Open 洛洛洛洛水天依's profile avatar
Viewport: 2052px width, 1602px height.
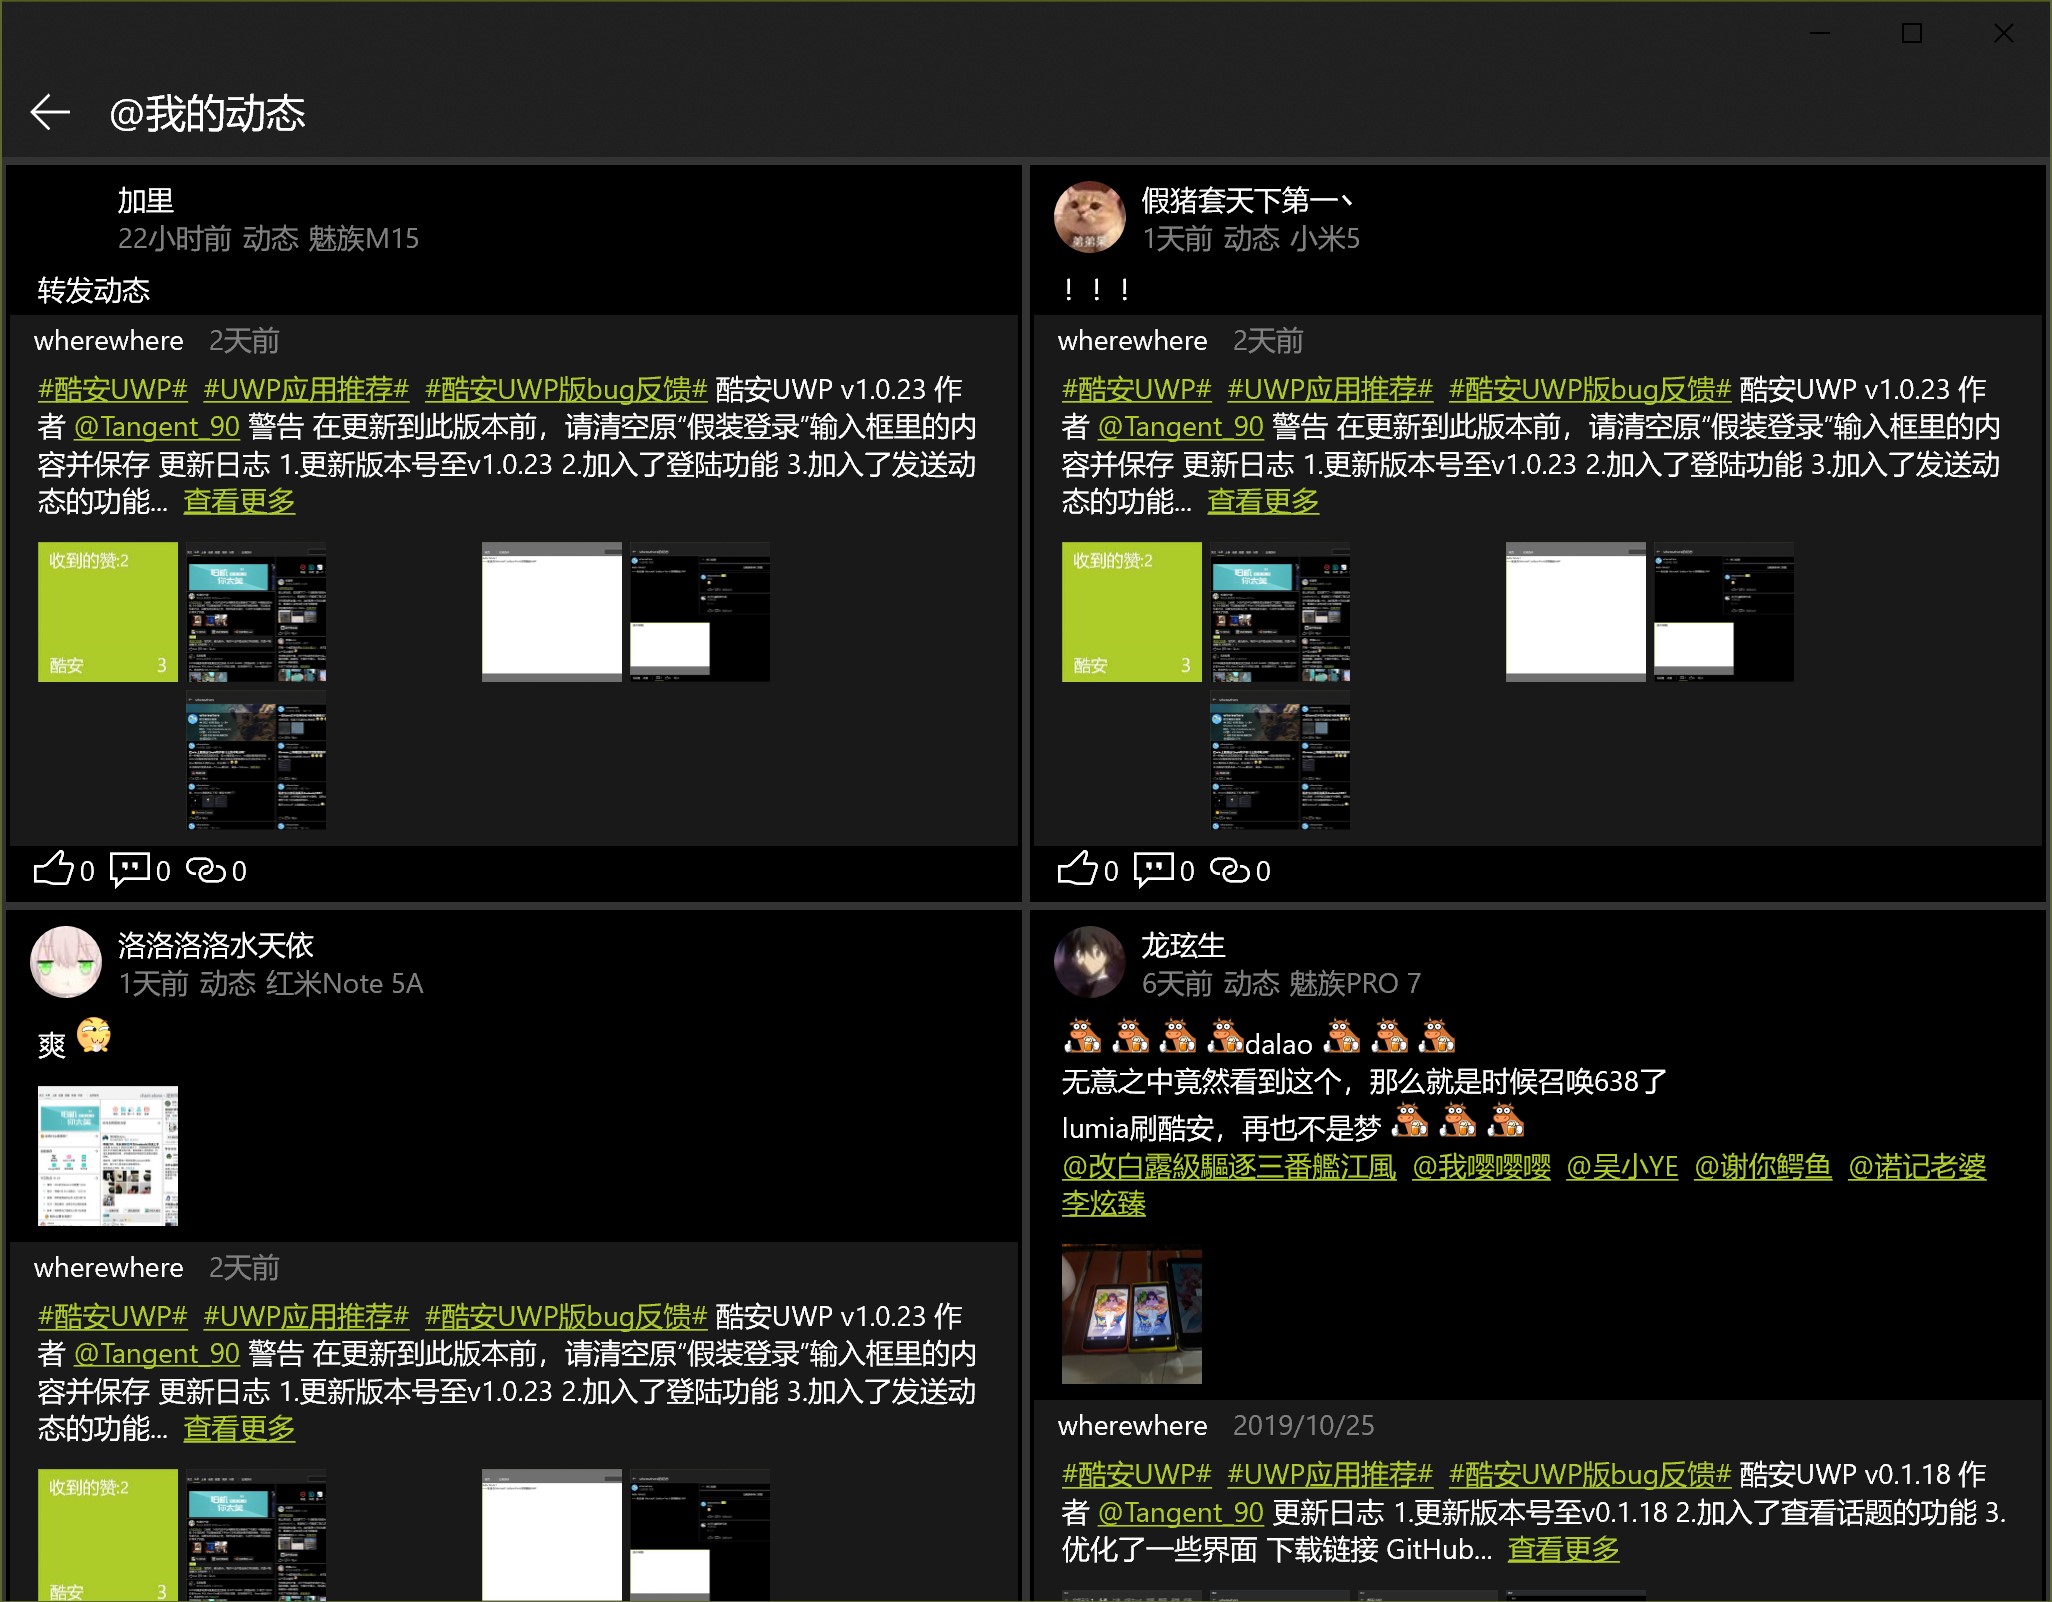(66, 962)
